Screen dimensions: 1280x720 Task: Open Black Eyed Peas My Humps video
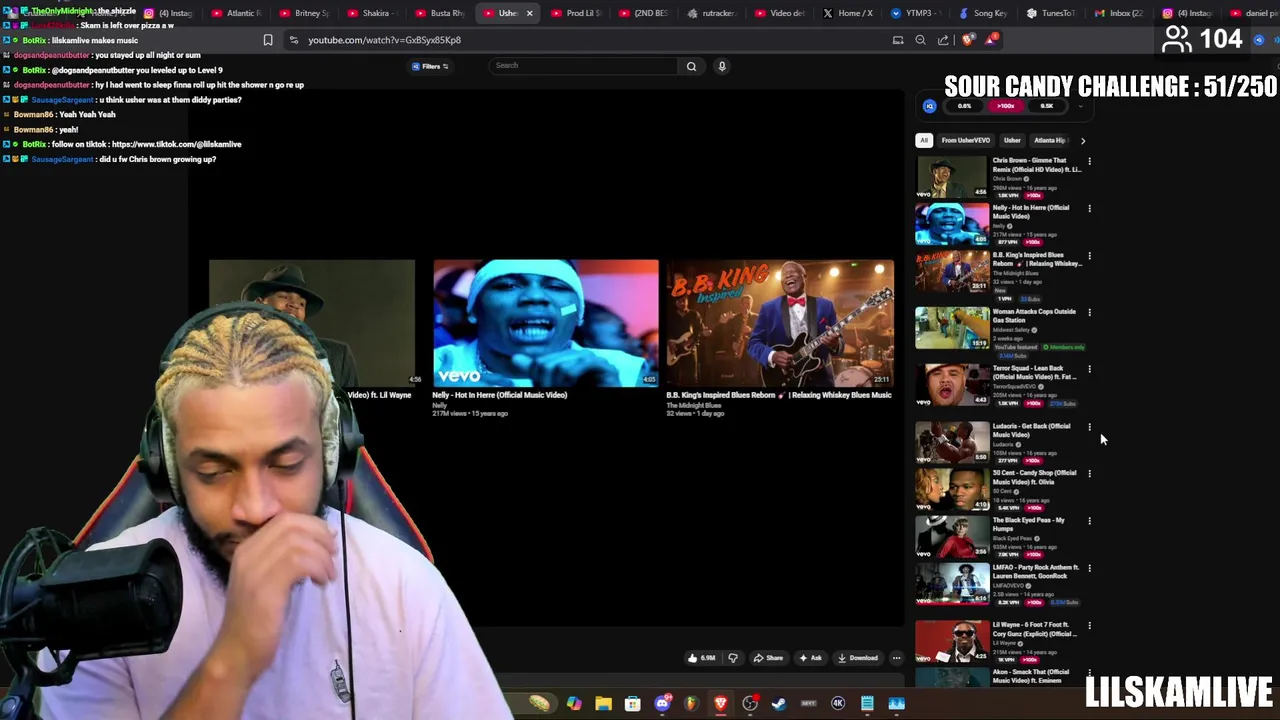(952, 537)
